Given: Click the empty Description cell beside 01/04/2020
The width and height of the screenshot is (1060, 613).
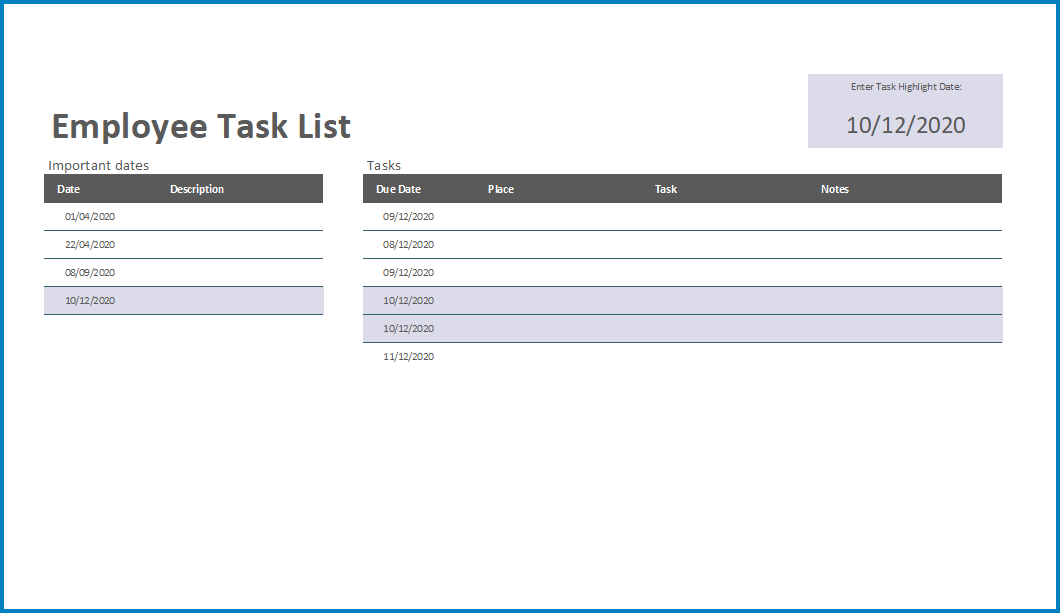Looking at the screenshot, I should 240,216.
